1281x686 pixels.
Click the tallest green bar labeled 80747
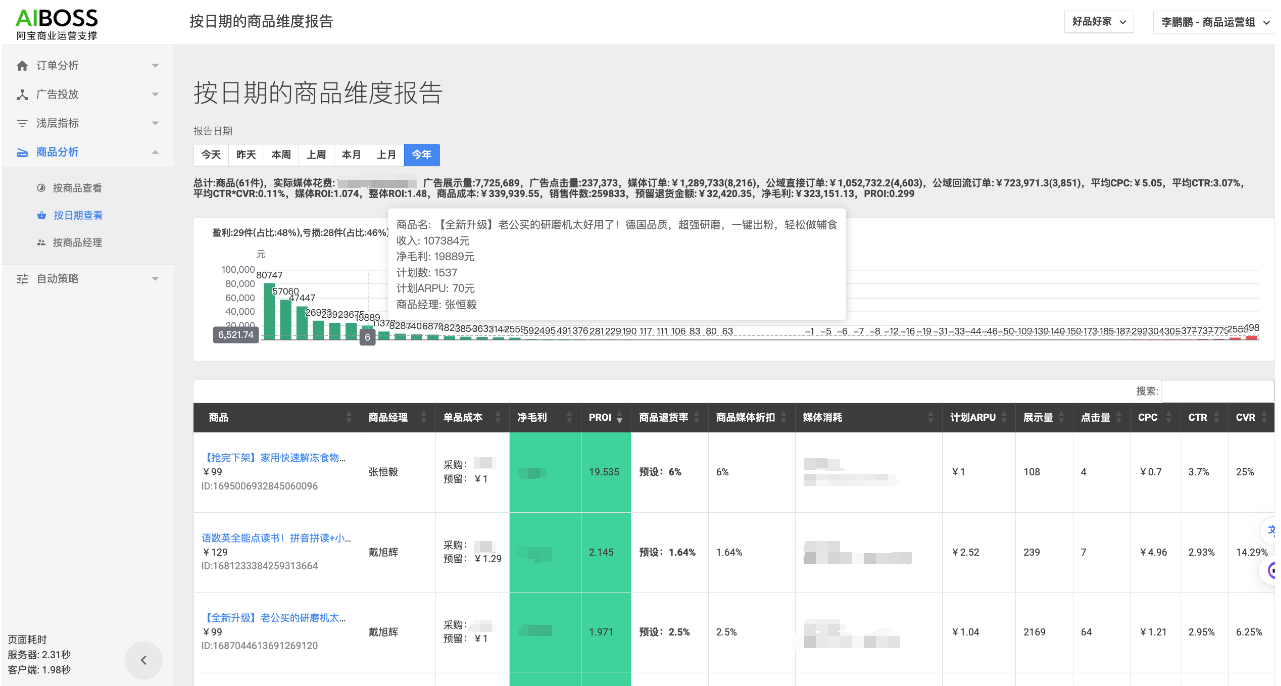coord(269,311)
